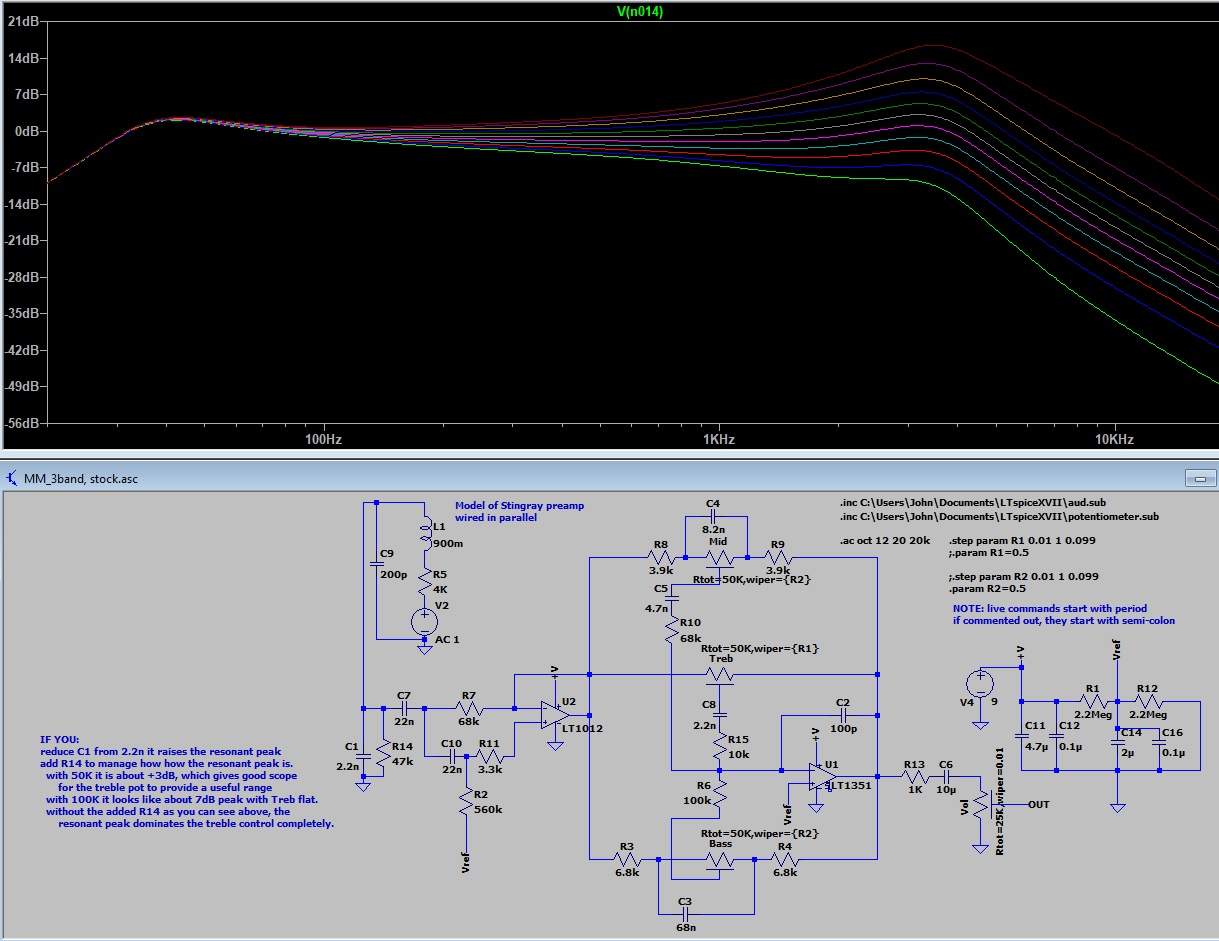
Task: Click the 'IF YOU:' comment heading
Action: 59,739
